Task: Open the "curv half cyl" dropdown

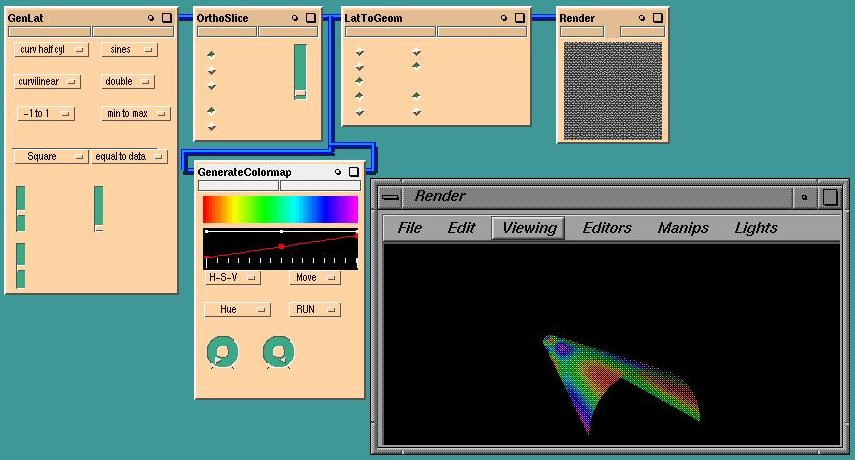Action: tap(52, 49)
